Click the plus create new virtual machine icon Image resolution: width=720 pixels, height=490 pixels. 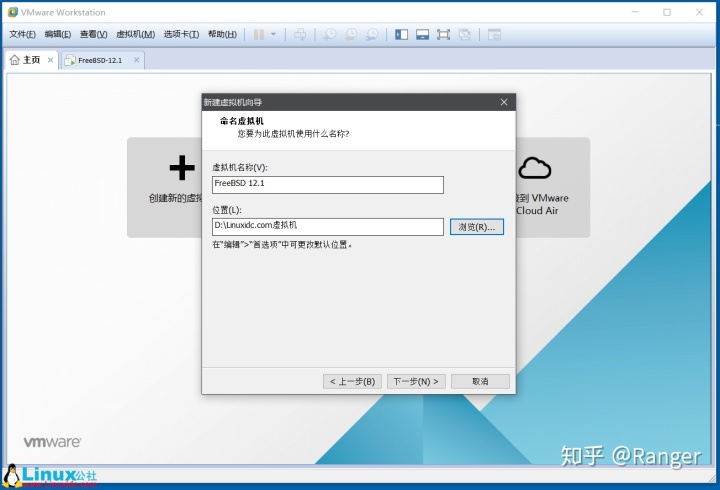182,168
